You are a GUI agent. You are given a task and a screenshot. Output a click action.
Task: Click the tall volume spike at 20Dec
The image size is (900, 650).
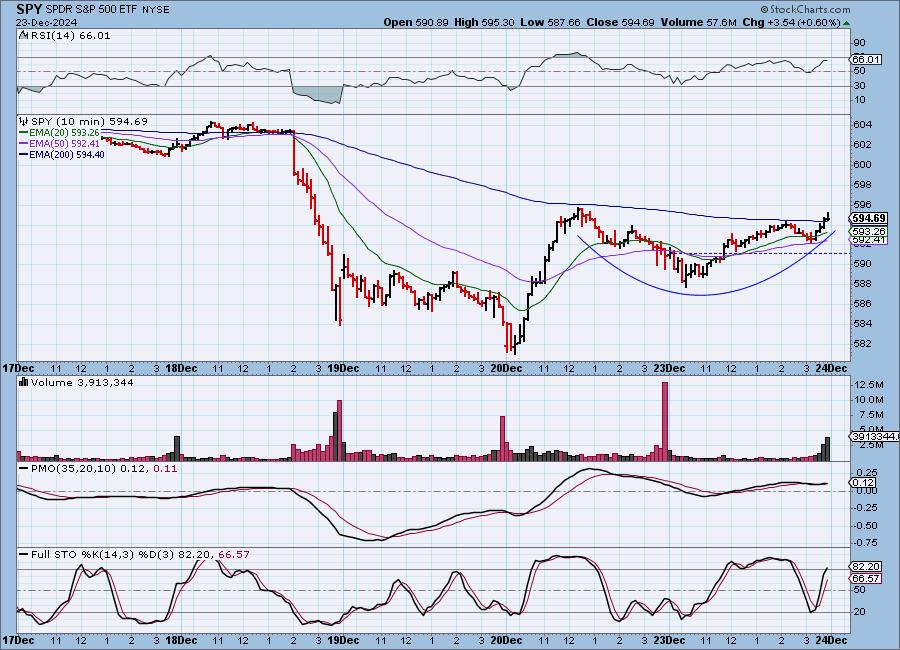[x=502, y=439]
